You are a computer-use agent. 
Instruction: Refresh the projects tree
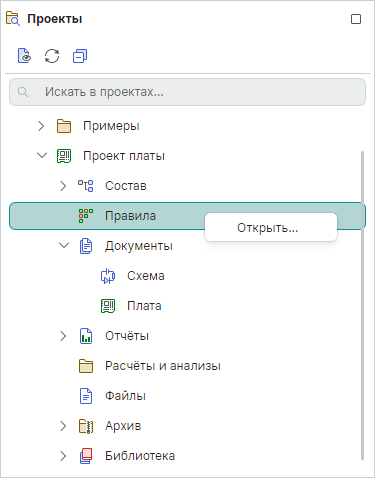pyautogui.click(x=52, y=56)
